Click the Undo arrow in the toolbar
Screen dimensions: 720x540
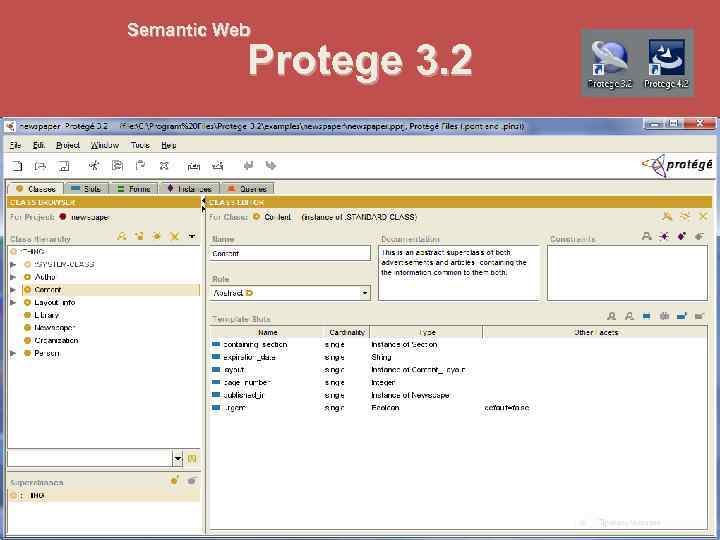tap(248, 165)
